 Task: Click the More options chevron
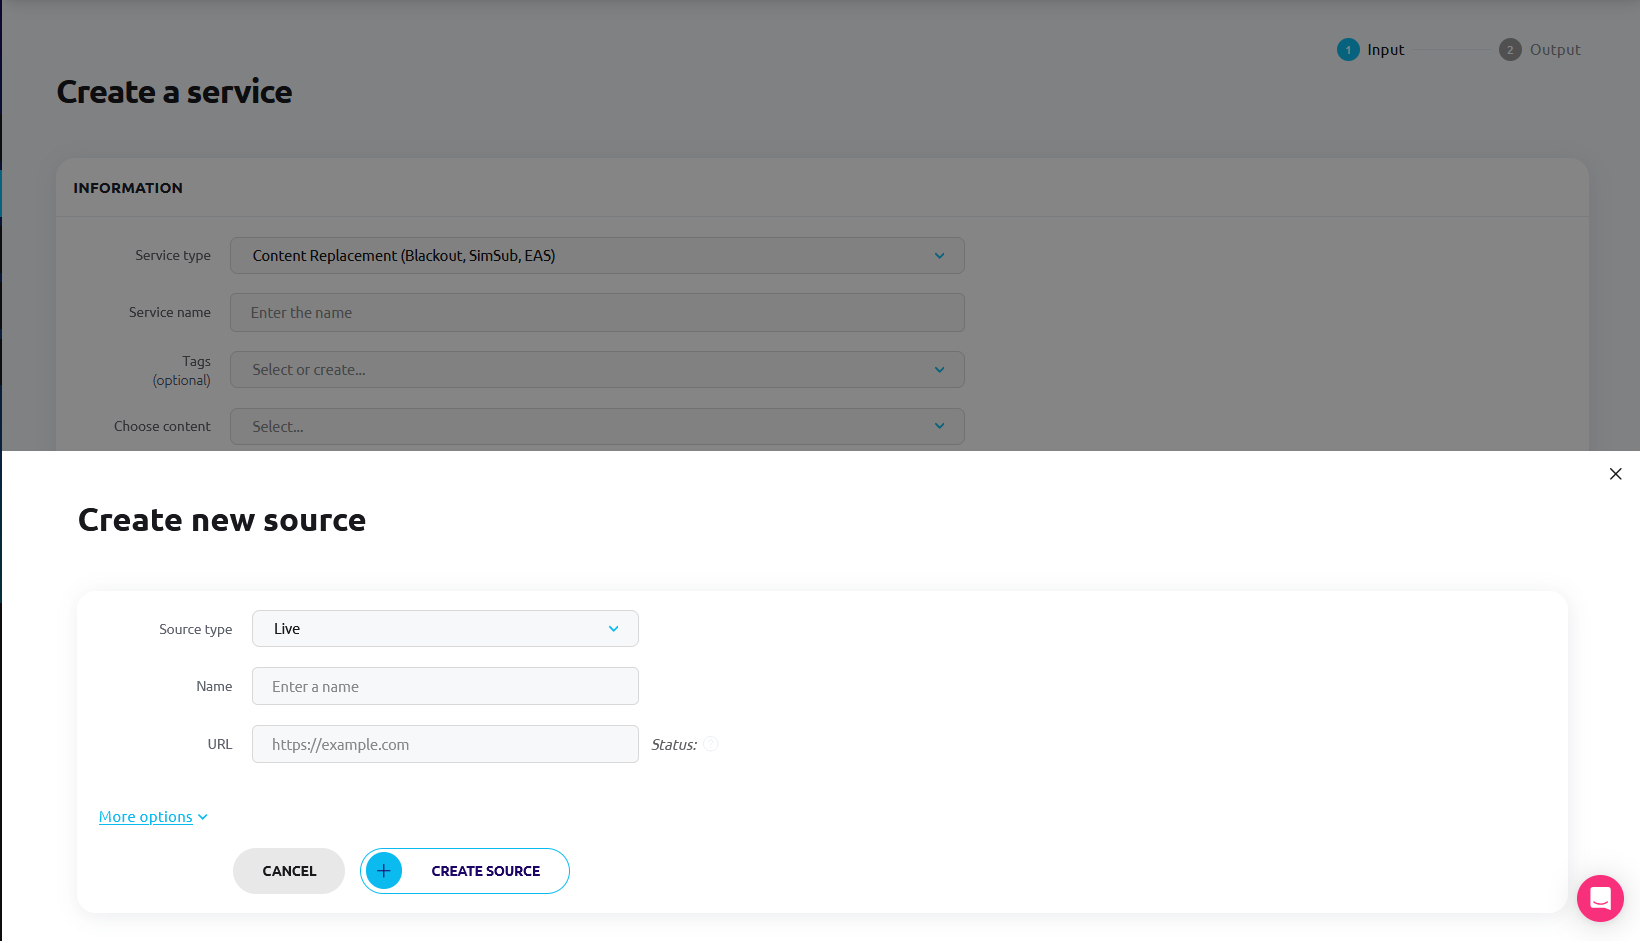pyautogui.click(x=203, y=817)
